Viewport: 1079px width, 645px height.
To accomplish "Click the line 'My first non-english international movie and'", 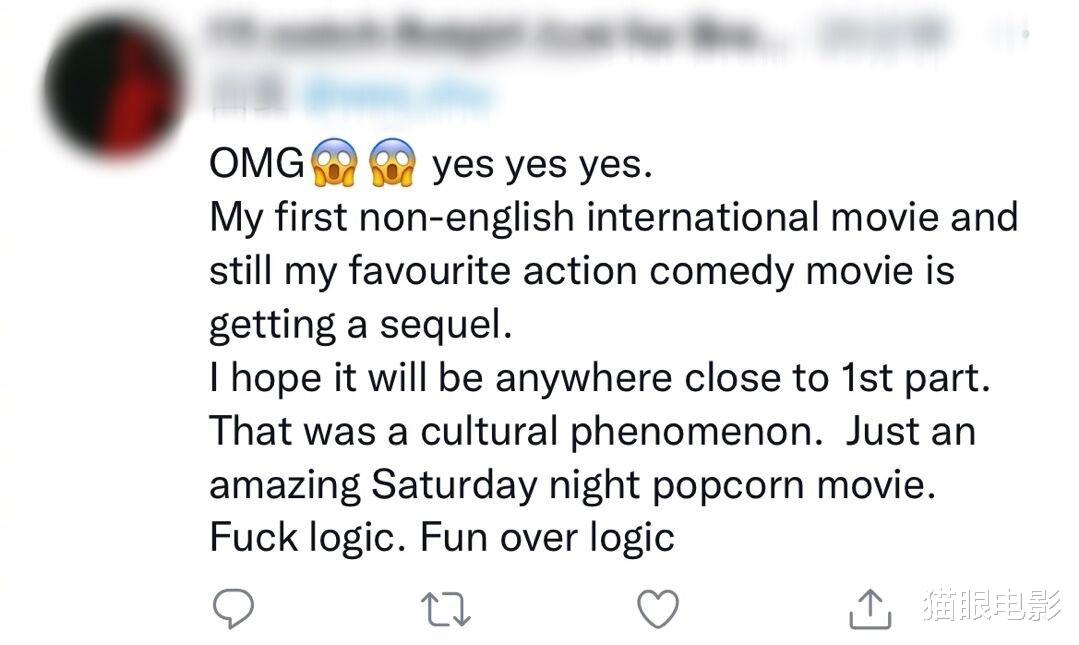I will click(x=614, y=216).
